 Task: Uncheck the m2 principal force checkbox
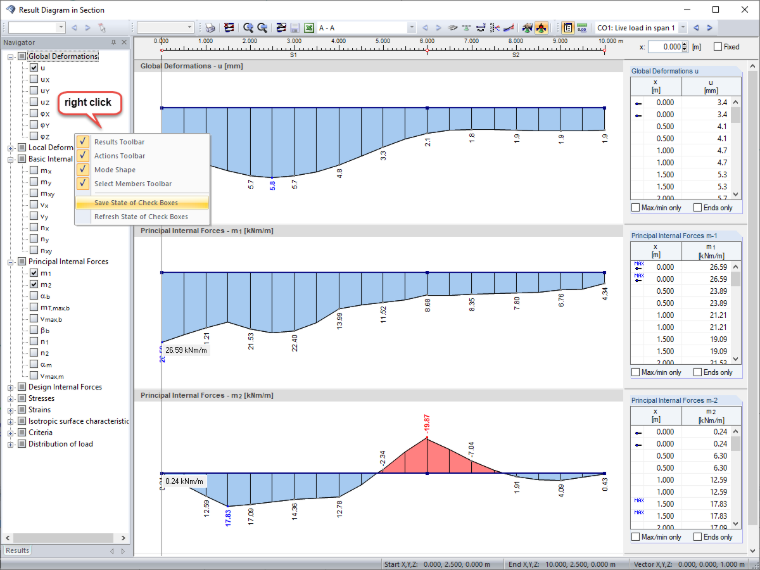coord(33,284)
